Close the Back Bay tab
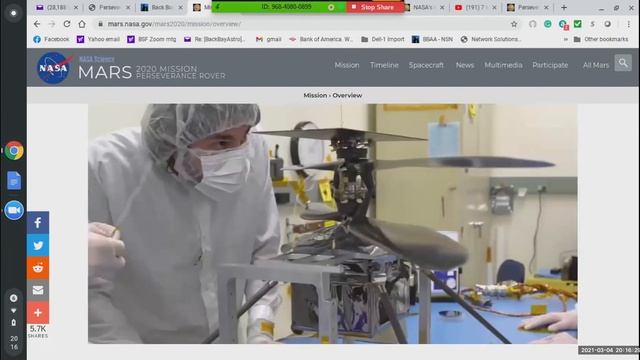 [180, 7]
